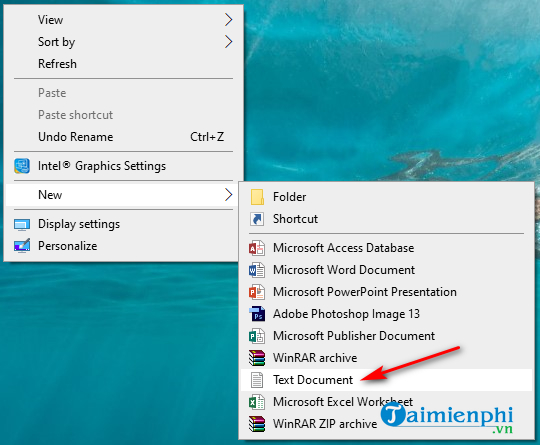Expand the Sort by submenu arrow
The width and height of the screenshot is (540, 445).
tap(228, 42)
